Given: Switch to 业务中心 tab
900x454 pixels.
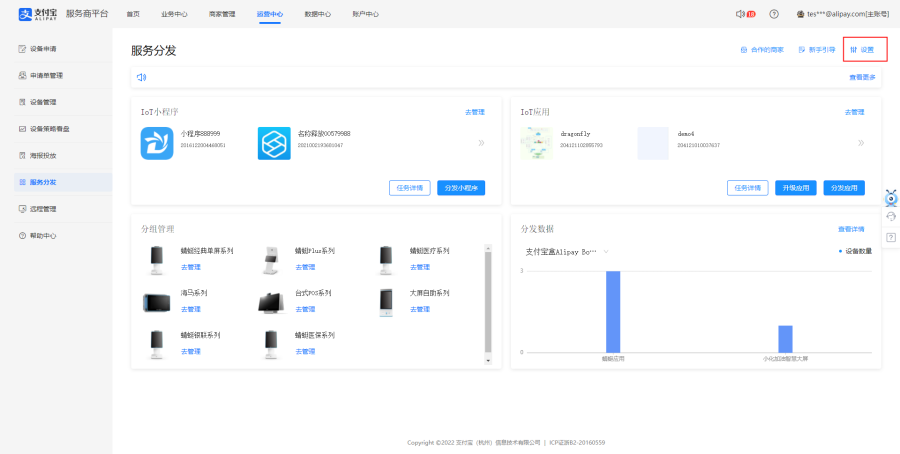Looking at the screenshot, I should 174,14.
